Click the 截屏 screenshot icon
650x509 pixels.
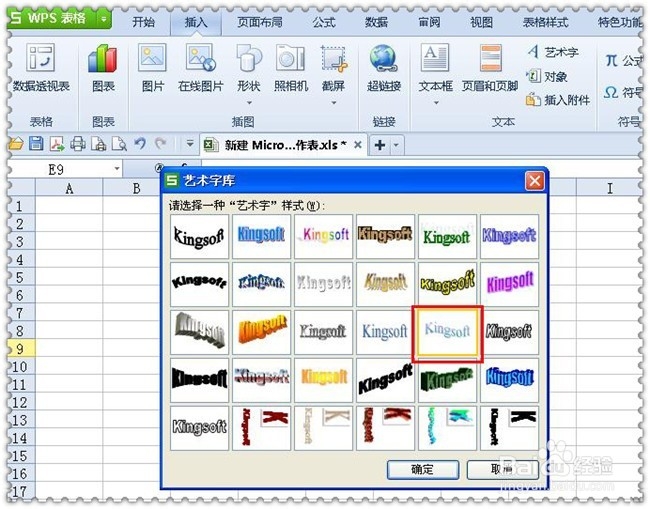[334, 58]
